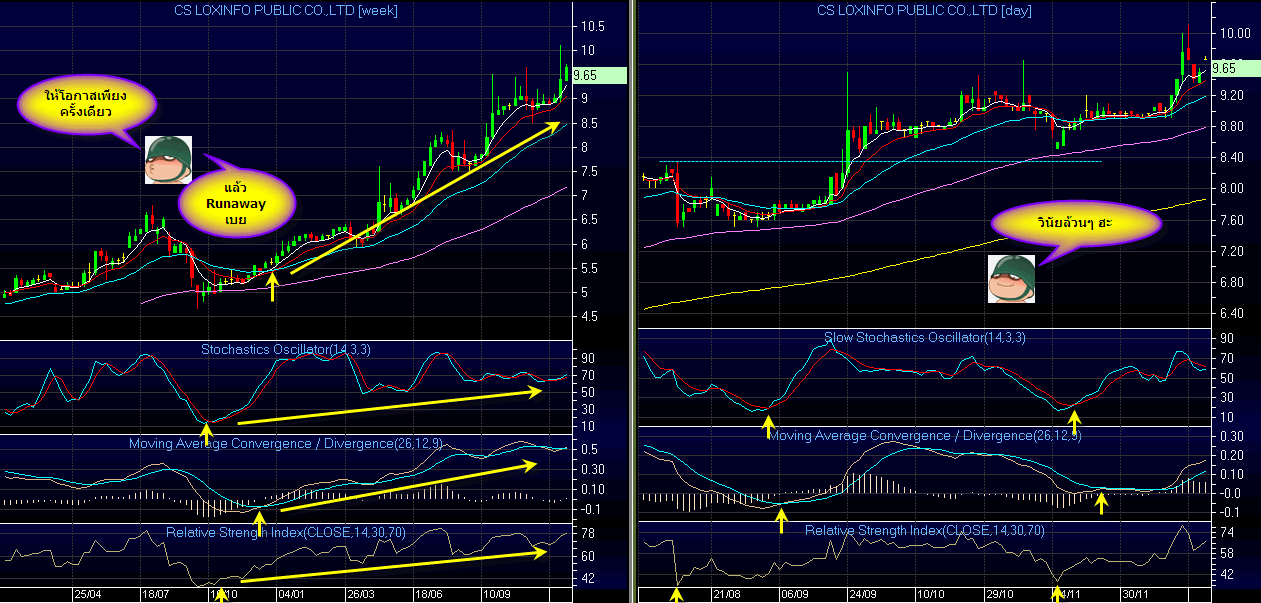This screenshot has width=1261, height=603.
Task: Click the 0.5 level on weekly MACD axis
Action: click(588, 450)
